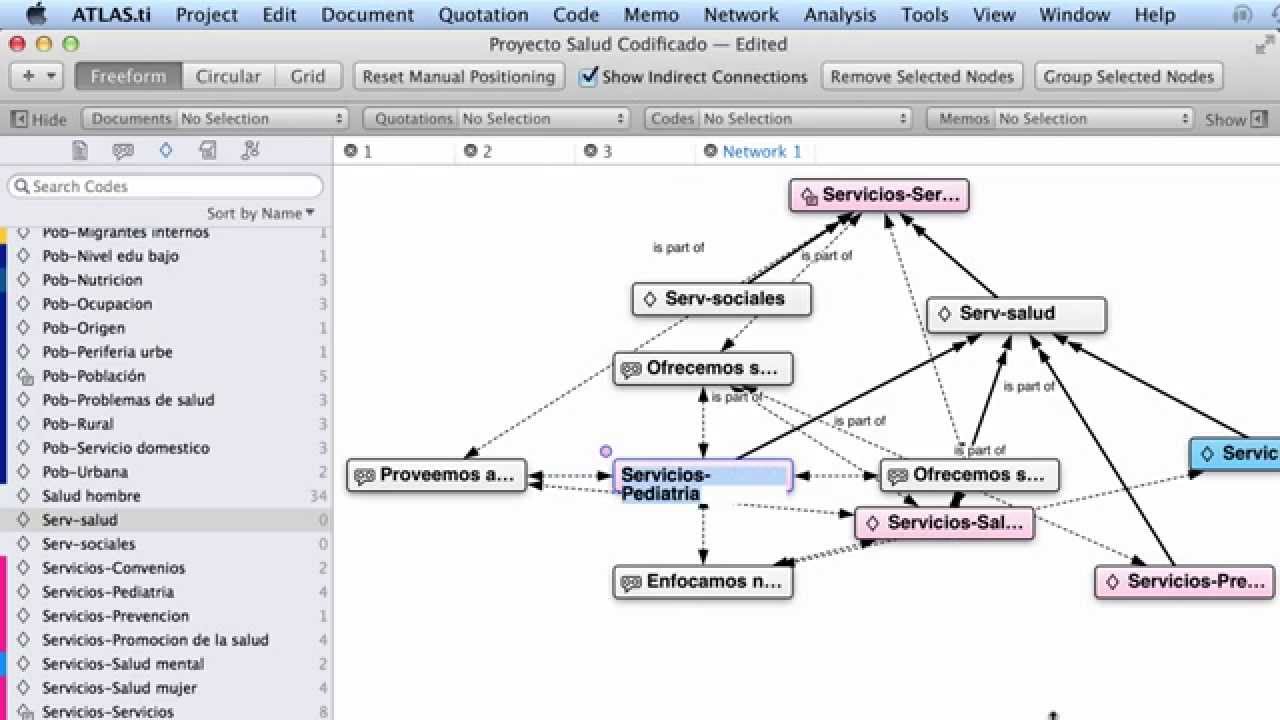This screenshot has width=1280, height=720.
Task: Close tab 3 with its x icon
Action: pyautogui.click(x=590, y=151)
